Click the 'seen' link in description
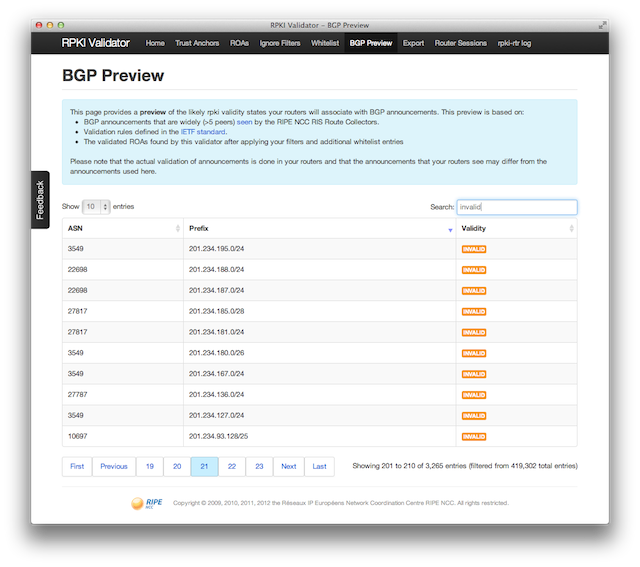The width and height of the screenshot is (640, 567). coord(244,122)
